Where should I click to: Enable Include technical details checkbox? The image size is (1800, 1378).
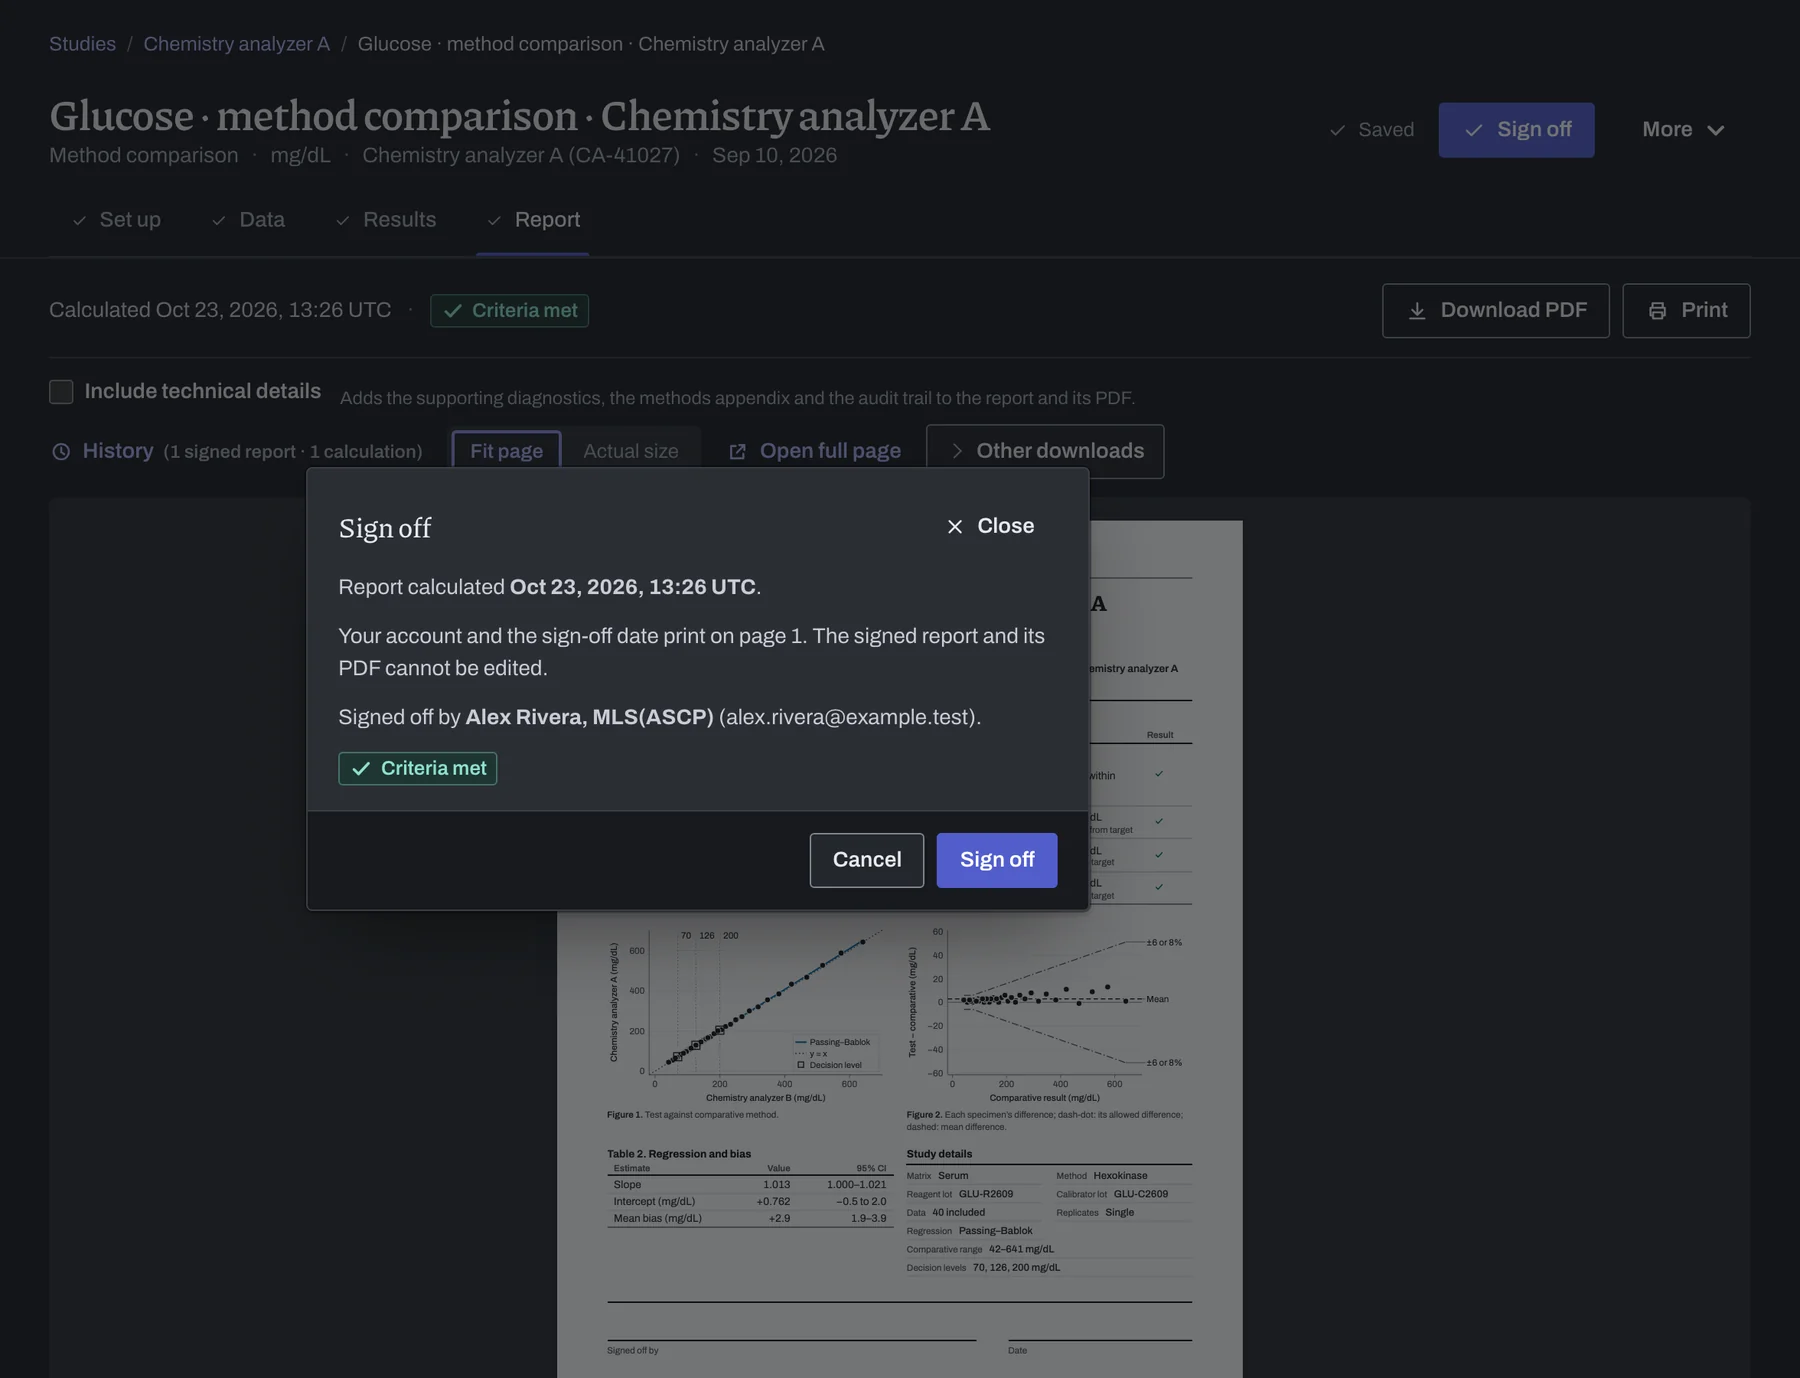[x=61, y=392]
